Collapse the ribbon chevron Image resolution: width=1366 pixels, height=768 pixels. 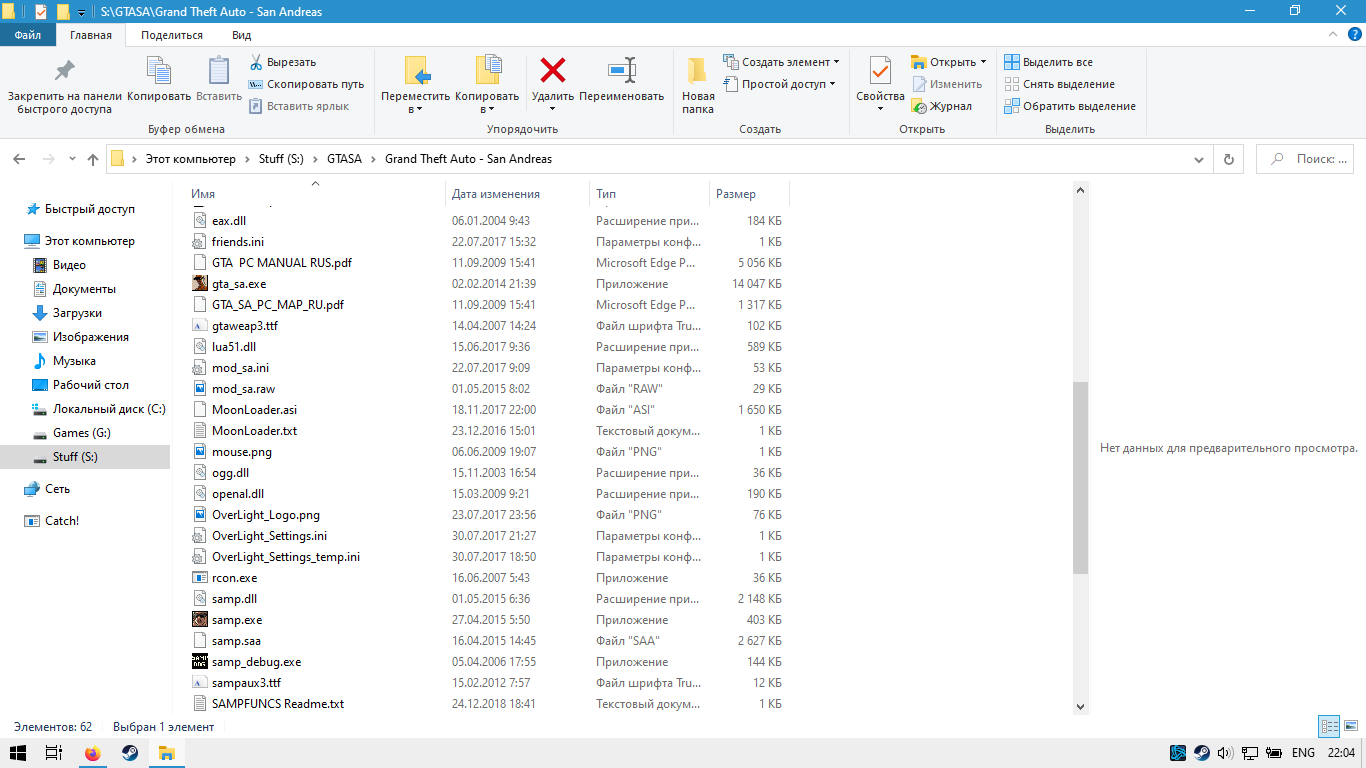pyautogui.click(x=1333, y=34)
